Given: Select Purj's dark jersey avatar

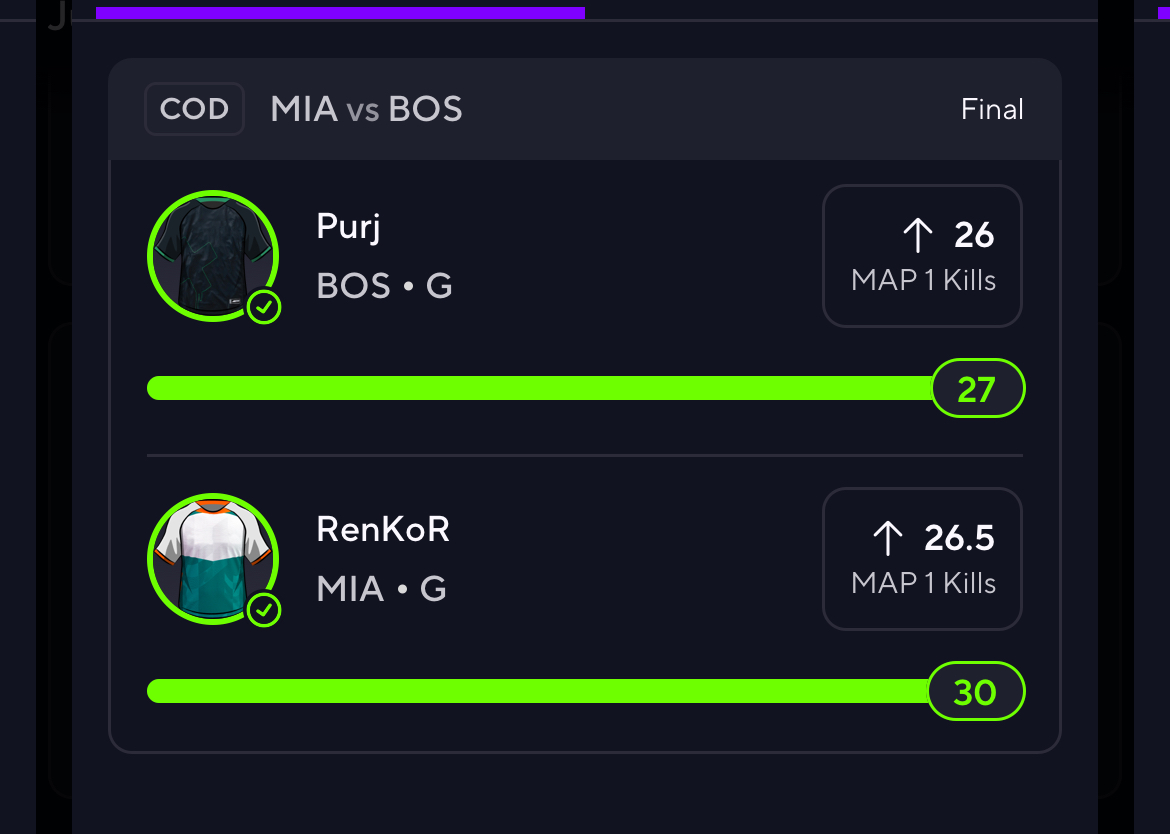Looking at the screenshot, I should 213,256.
